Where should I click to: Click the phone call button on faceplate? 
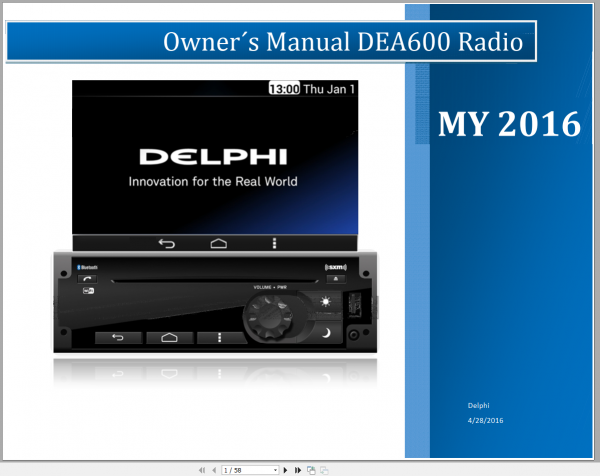pos(87,279)
